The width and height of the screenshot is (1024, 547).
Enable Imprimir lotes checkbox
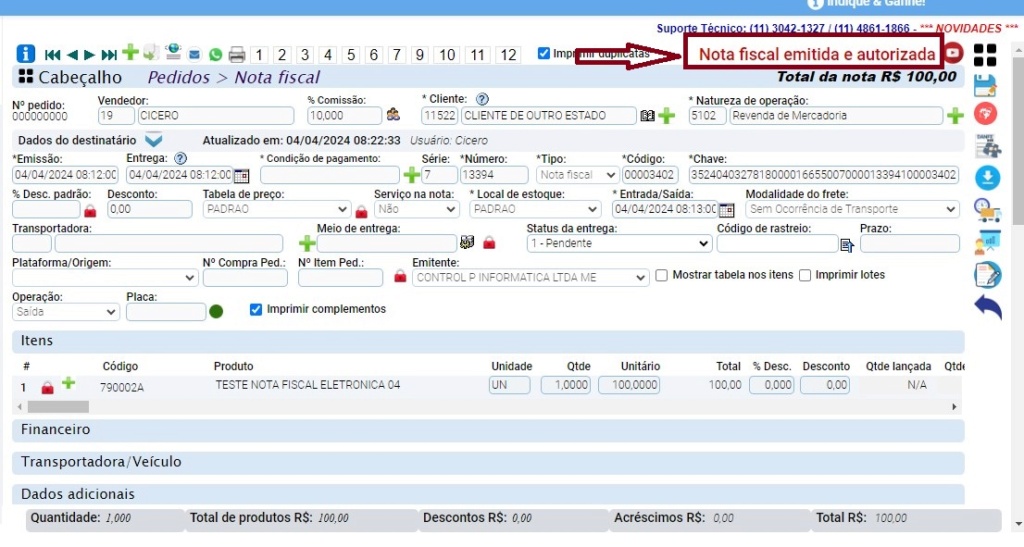(x=805, y=275)
